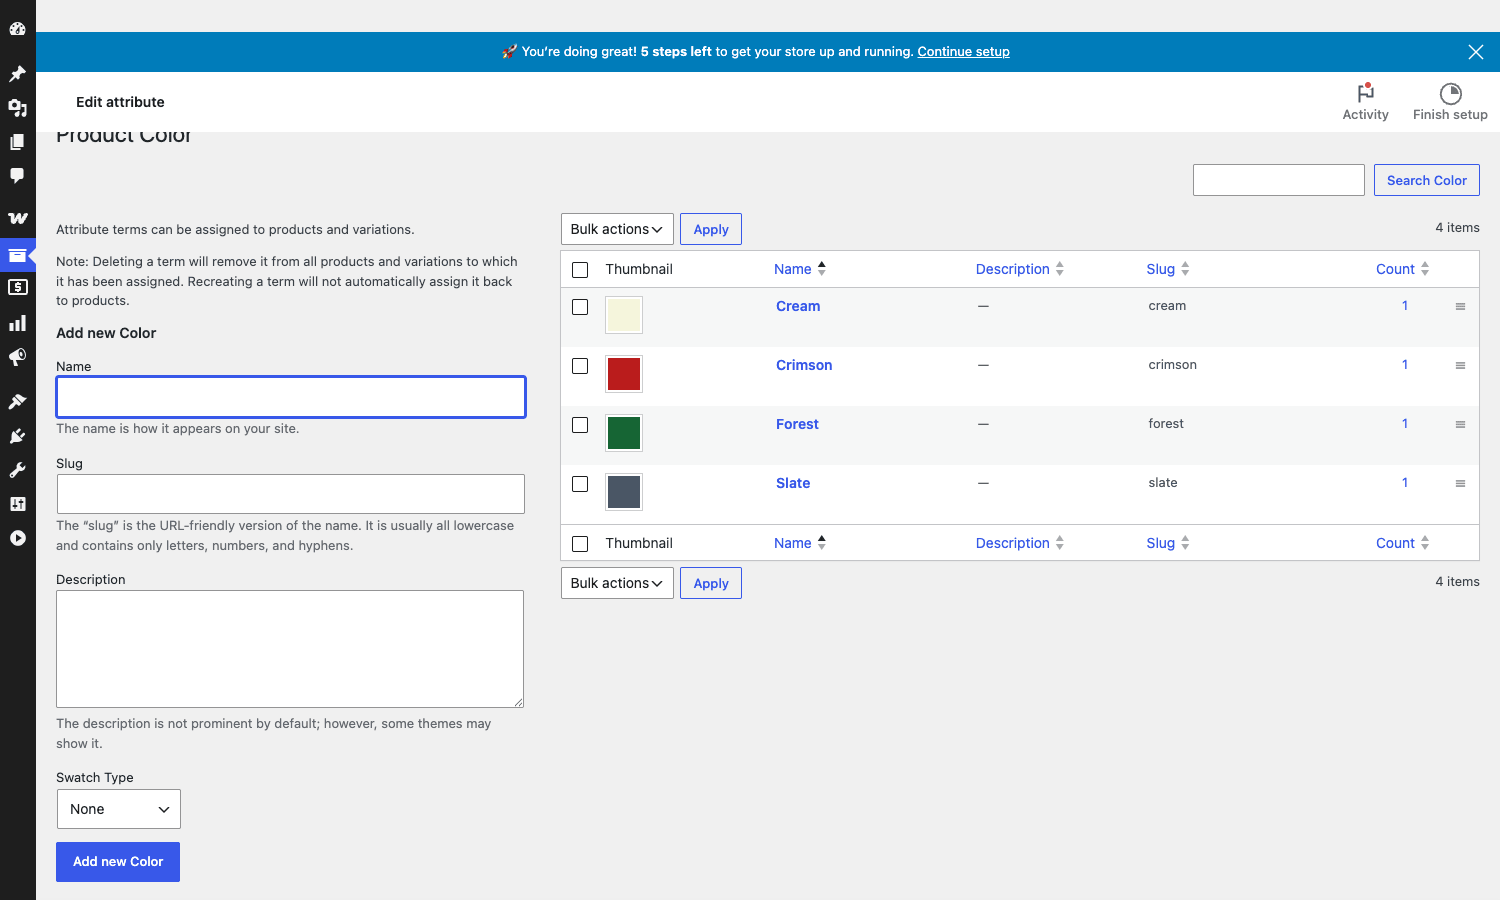
Task: Sort by Count in the table header
Action: coord(1402,269)
